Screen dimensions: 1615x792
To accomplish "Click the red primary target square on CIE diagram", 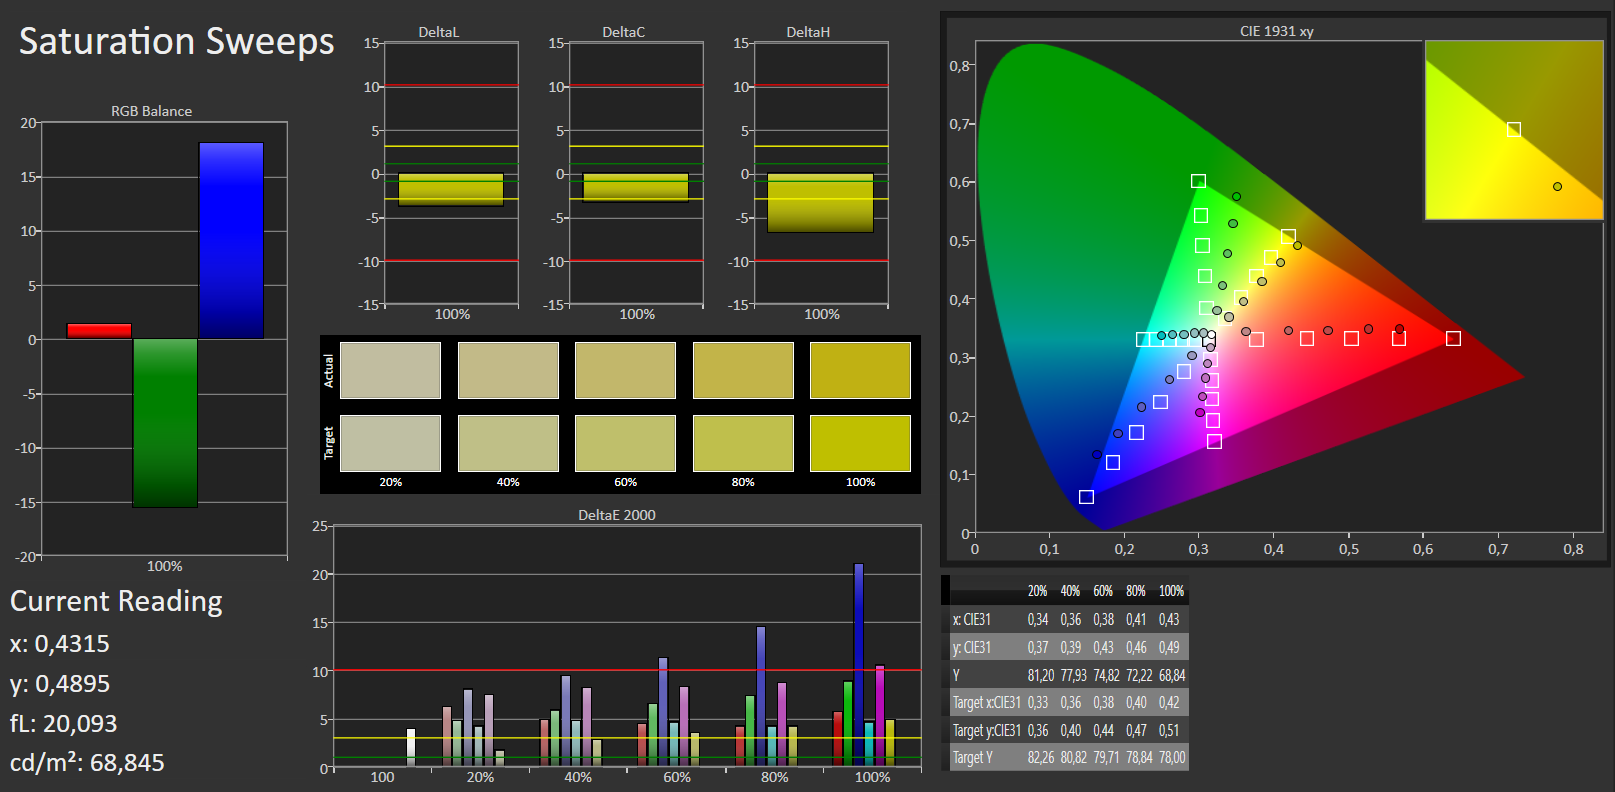I will click(1453, 339).
